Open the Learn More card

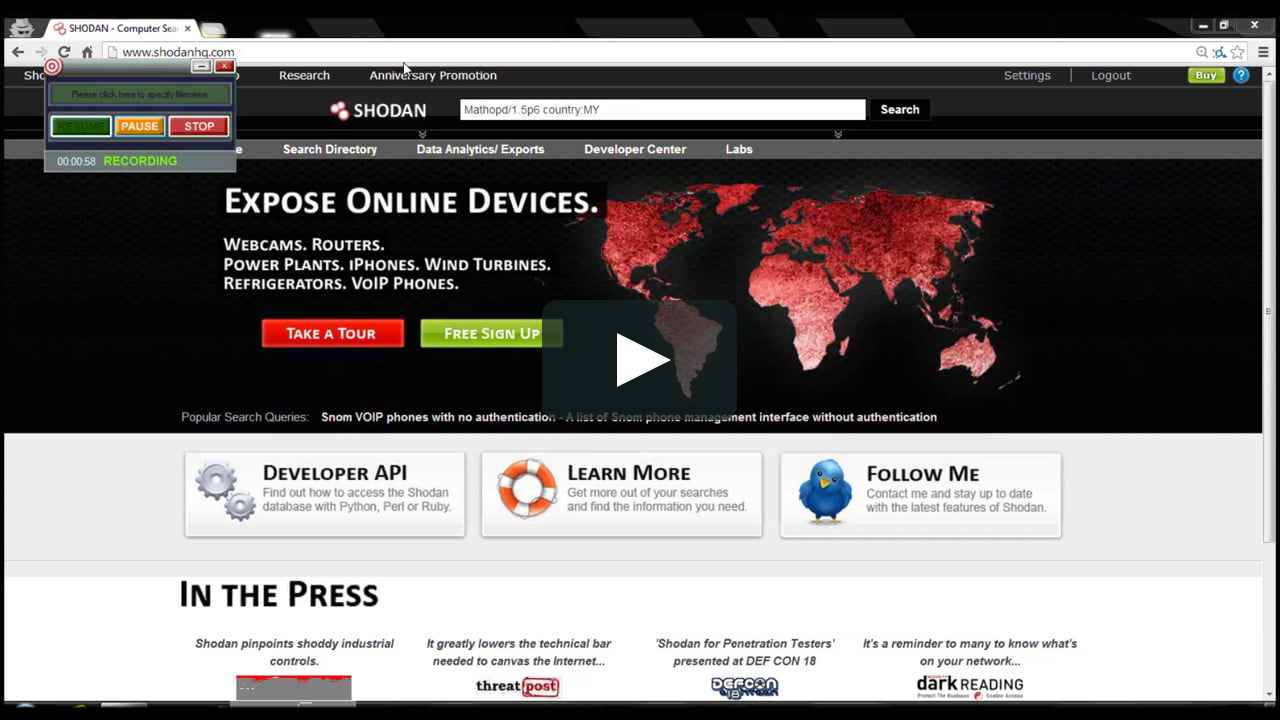point(621,494)
